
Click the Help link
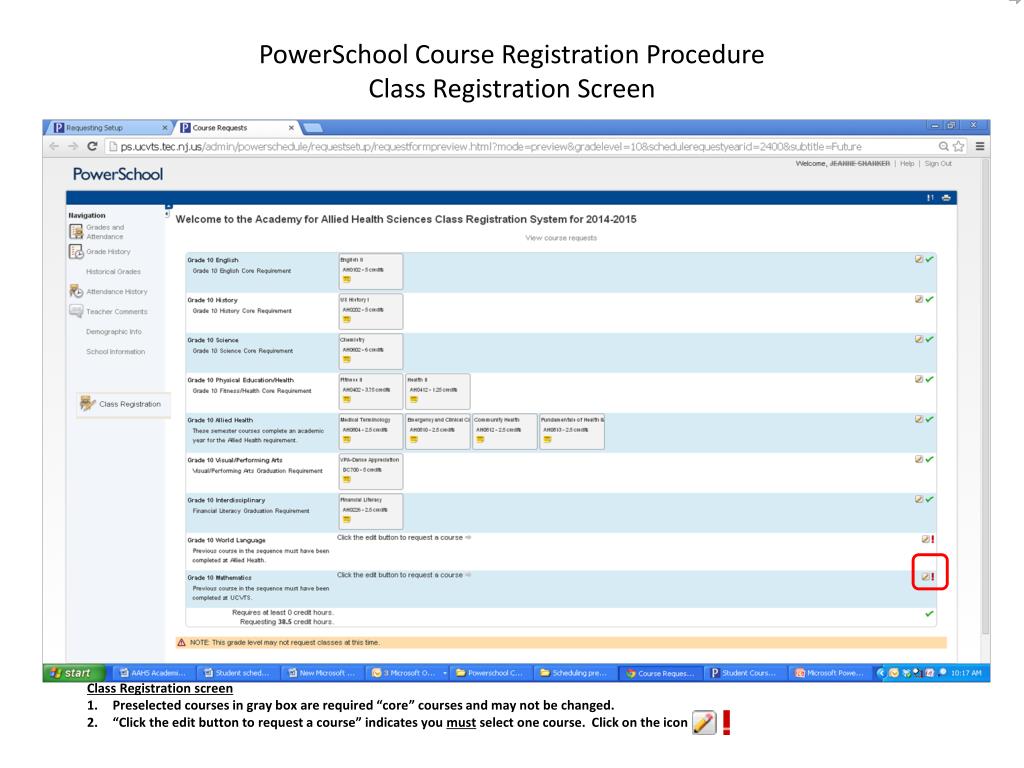pos(907,163)
